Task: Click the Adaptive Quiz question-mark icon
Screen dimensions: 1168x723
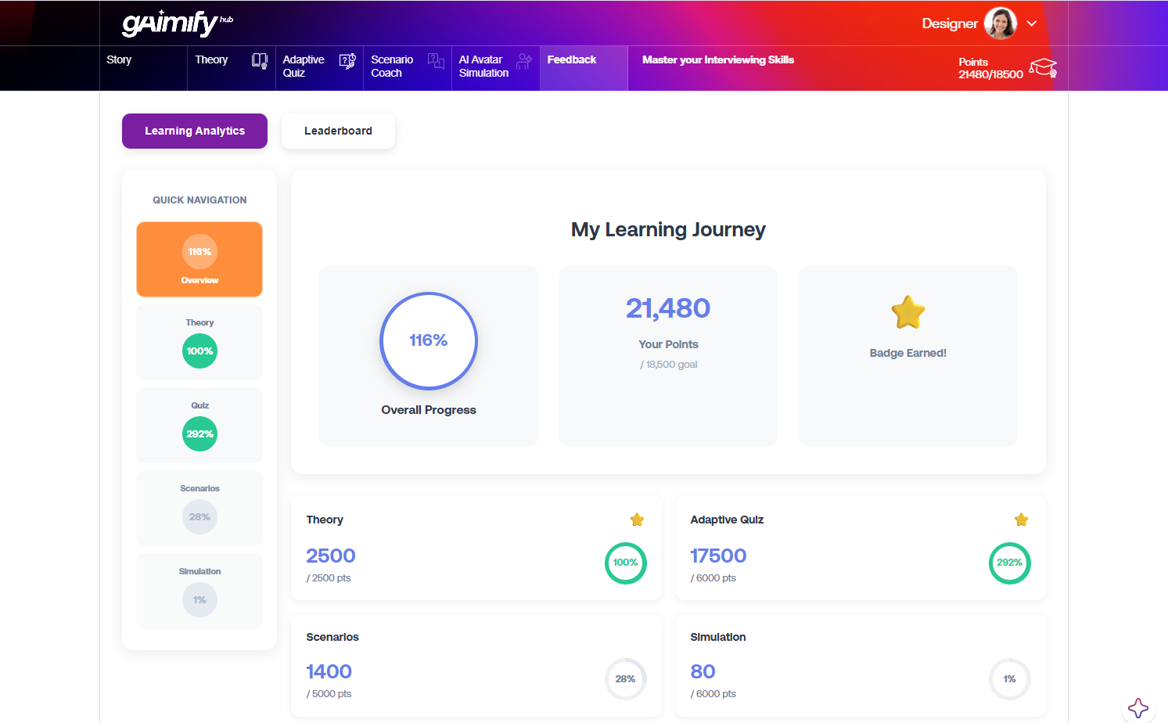Action: point(347,62)
